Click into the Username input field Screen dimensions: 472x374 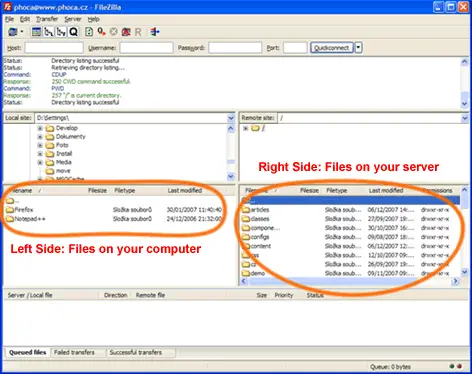click(x=147, y=48)
